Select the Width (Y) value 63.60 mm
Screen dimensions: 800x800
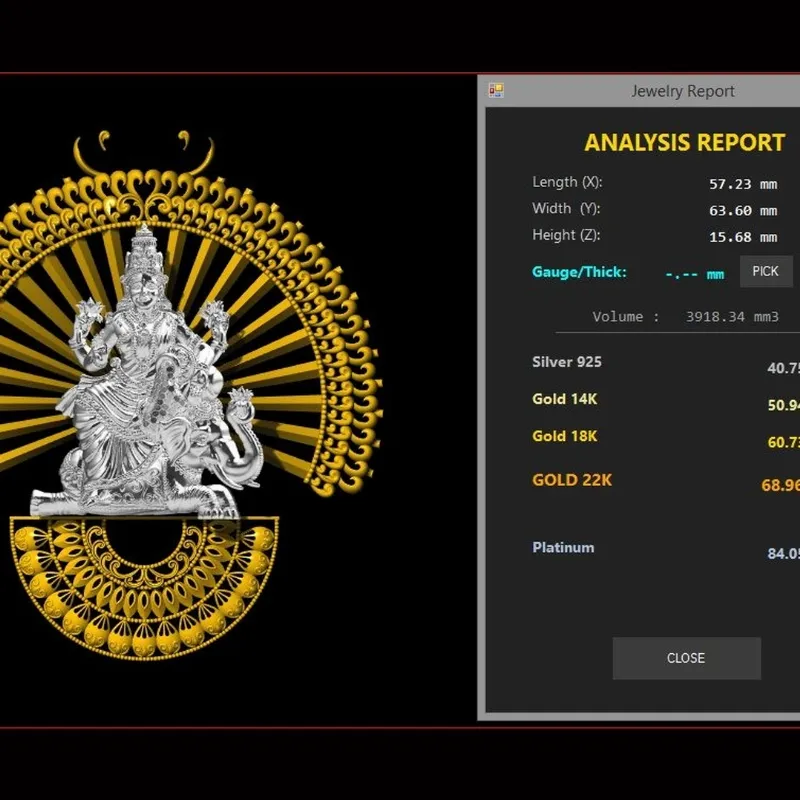[x=743, y=211]
